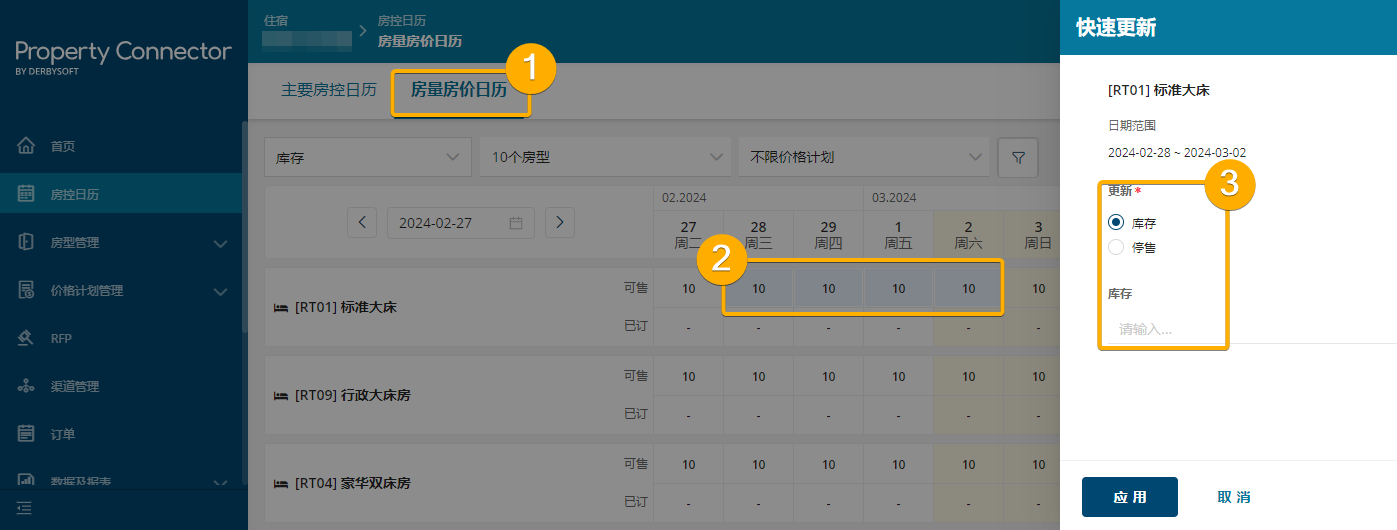
Task: Select RT01 可售 cell for 1 周五
Action: (x=899, y=289)
